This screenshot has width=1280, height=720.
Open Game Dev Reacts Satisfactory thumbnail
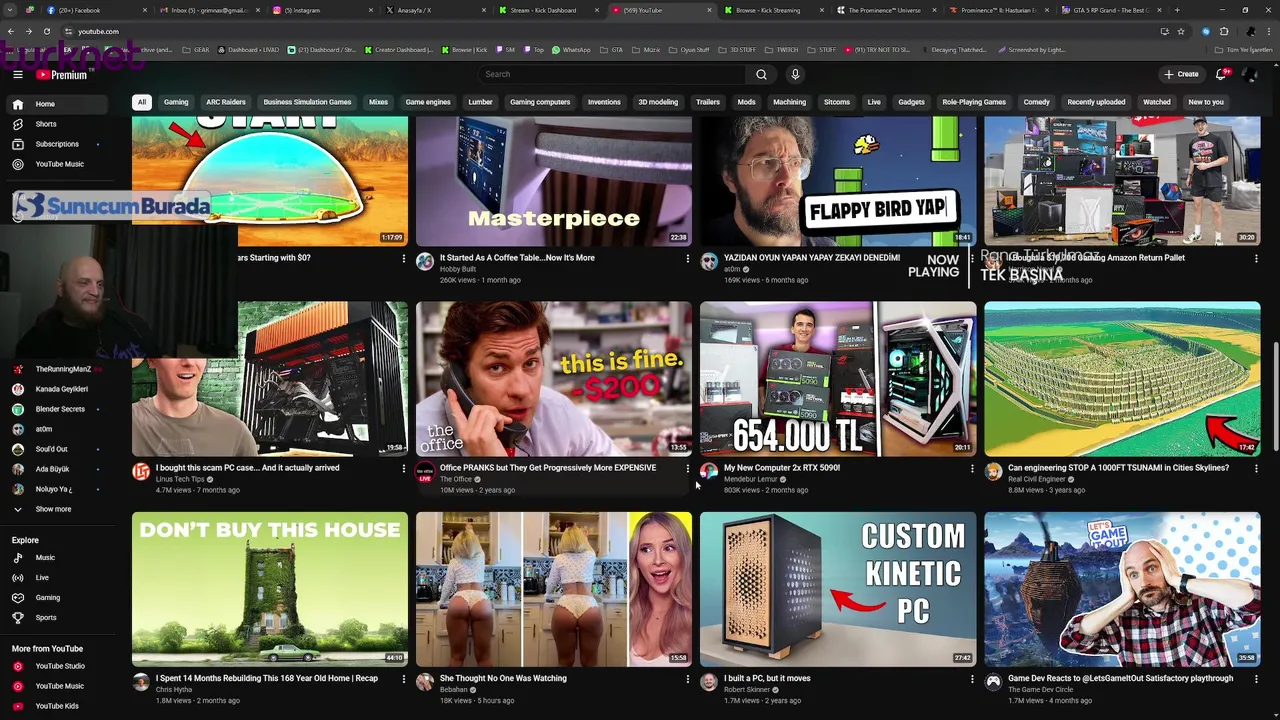[1122, 589]
